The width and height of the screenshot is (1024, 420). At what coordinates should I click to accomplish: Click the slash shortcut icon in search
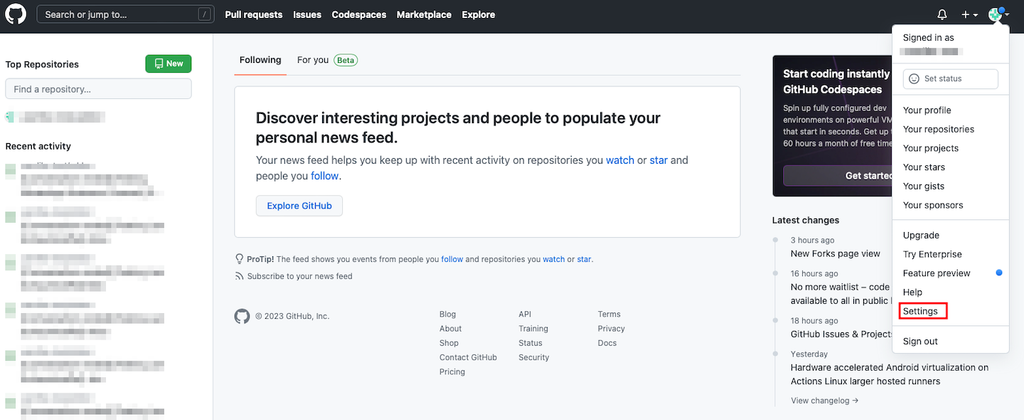[204, 14]
